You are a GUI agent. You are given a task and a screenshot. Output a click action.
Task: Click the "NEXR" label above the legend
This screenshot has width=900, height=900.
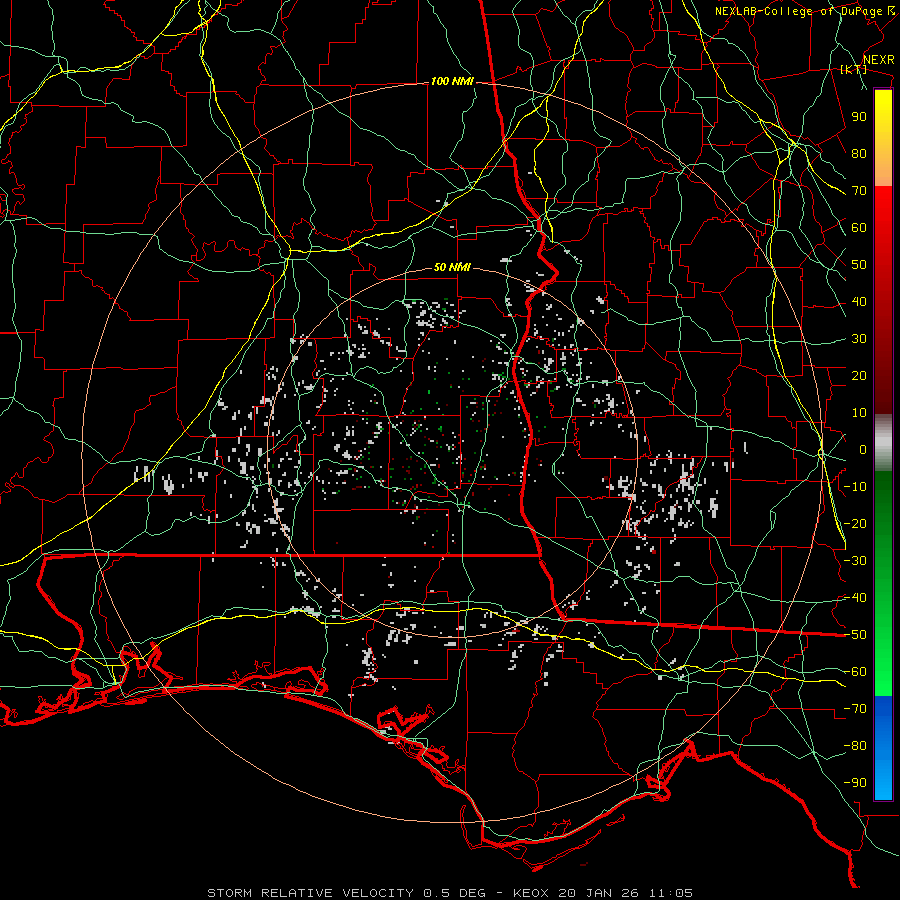click(879, 60)
